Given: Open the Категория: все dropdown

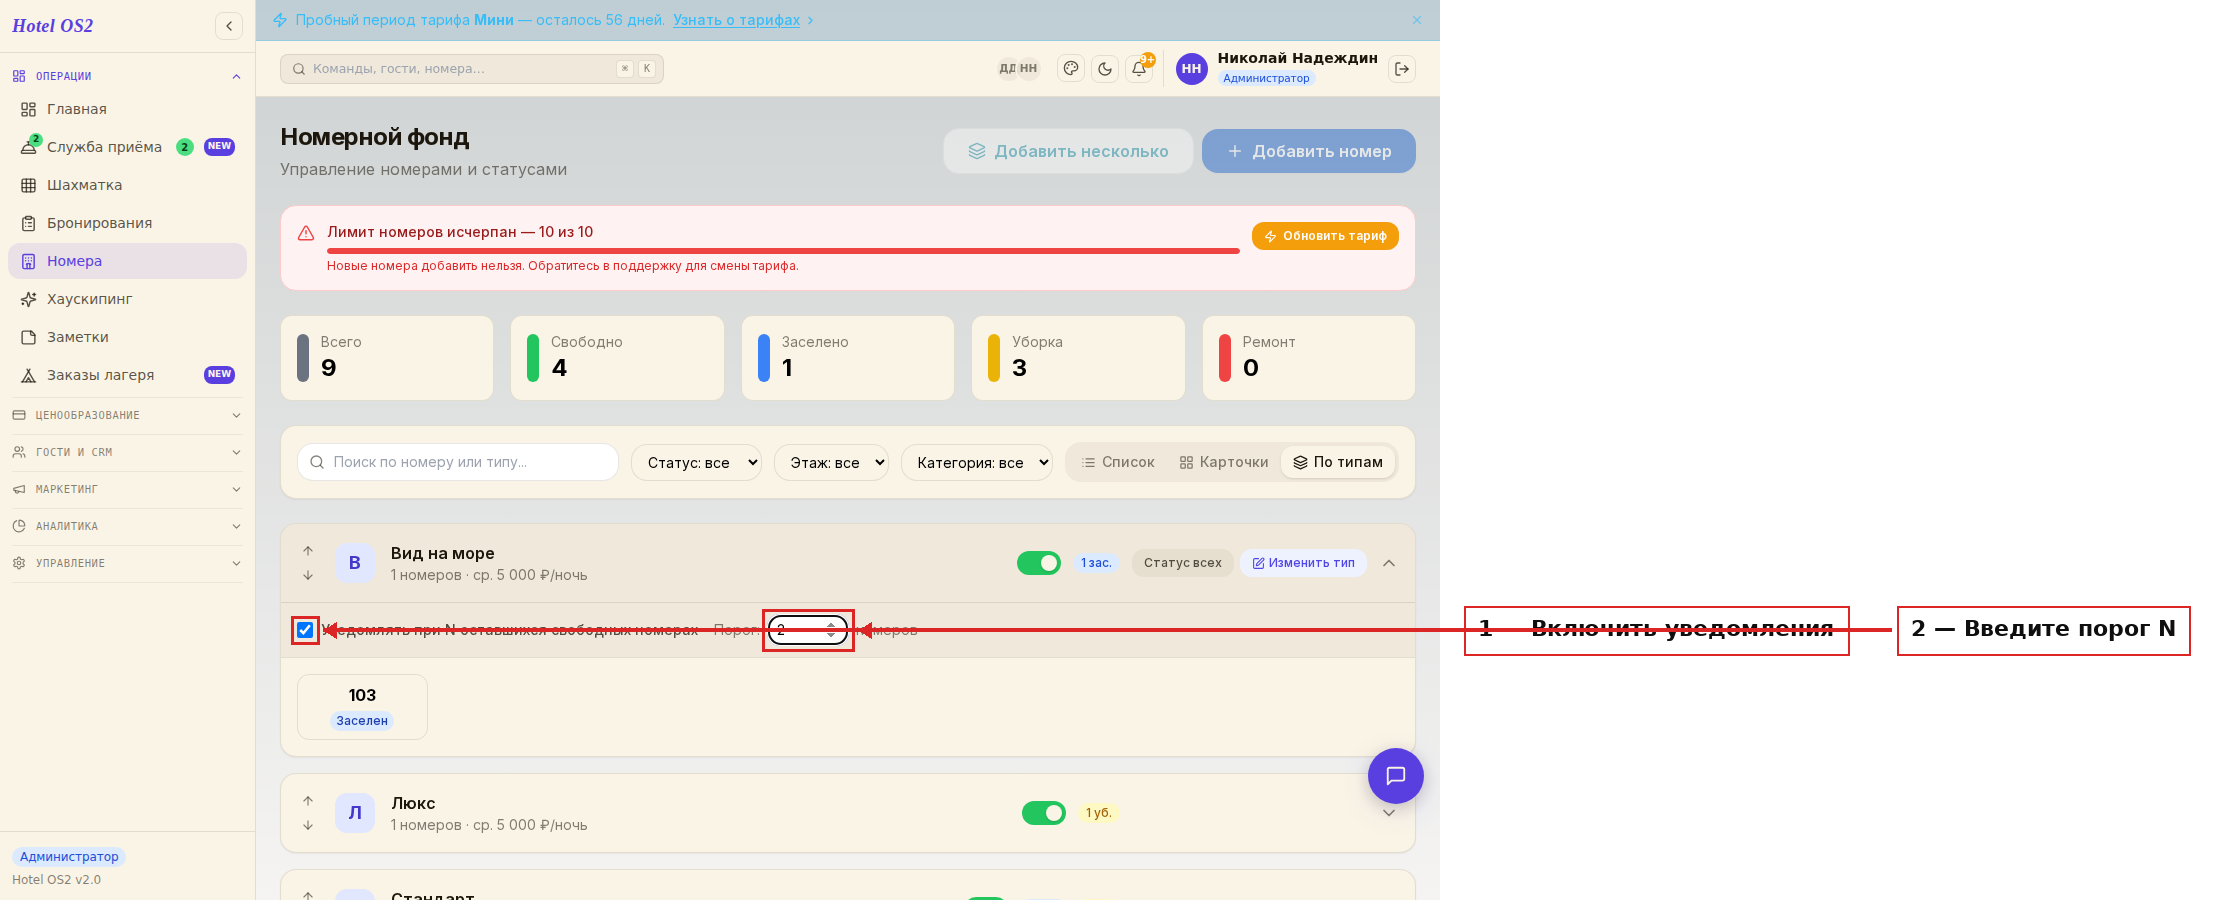Looking at the screenshot, I should pyautogui.click(x=977, y=462).
